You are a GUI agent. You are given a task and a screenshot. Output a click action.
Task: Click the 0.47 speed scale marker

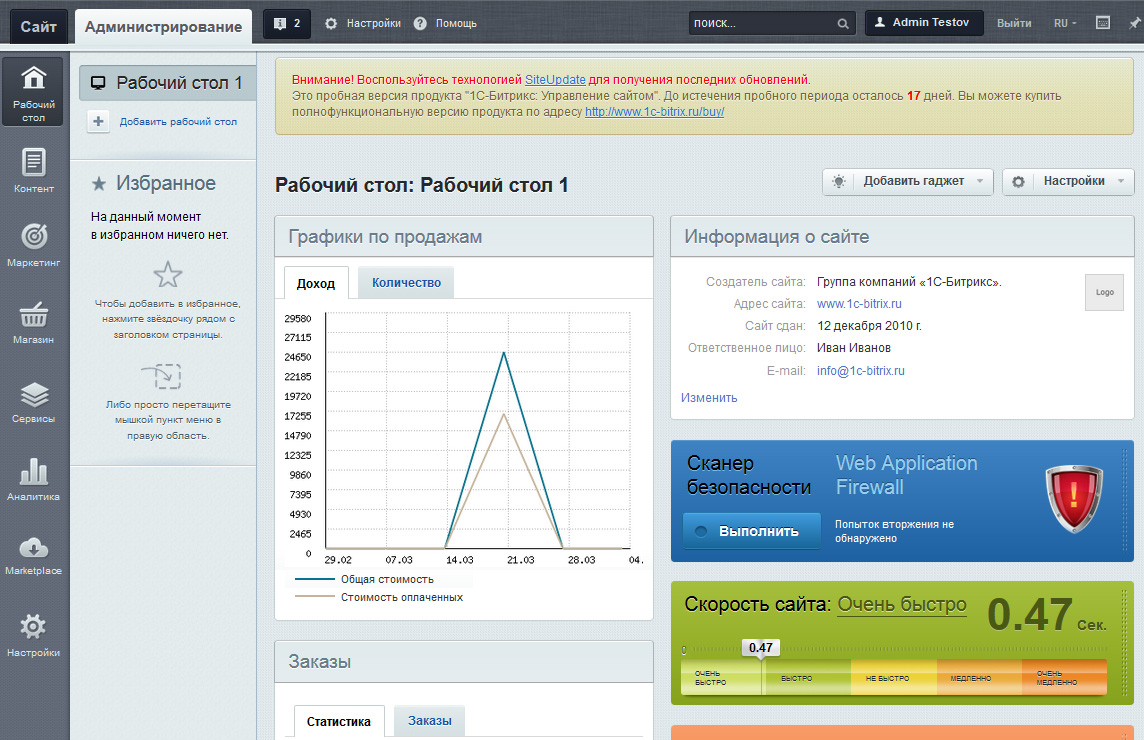click(x=761, y=648)
